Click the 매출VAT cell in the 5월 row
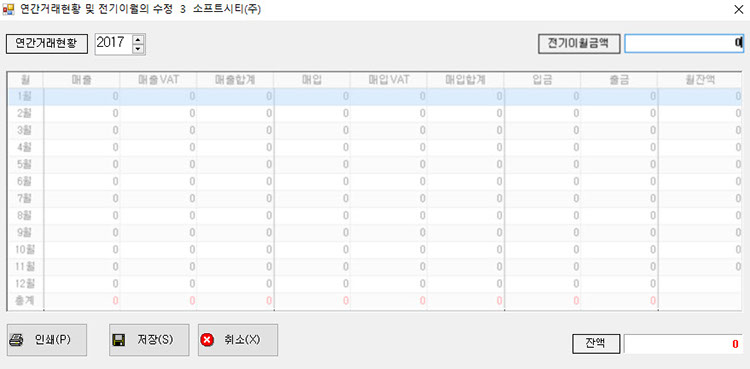 click(158, 164)
